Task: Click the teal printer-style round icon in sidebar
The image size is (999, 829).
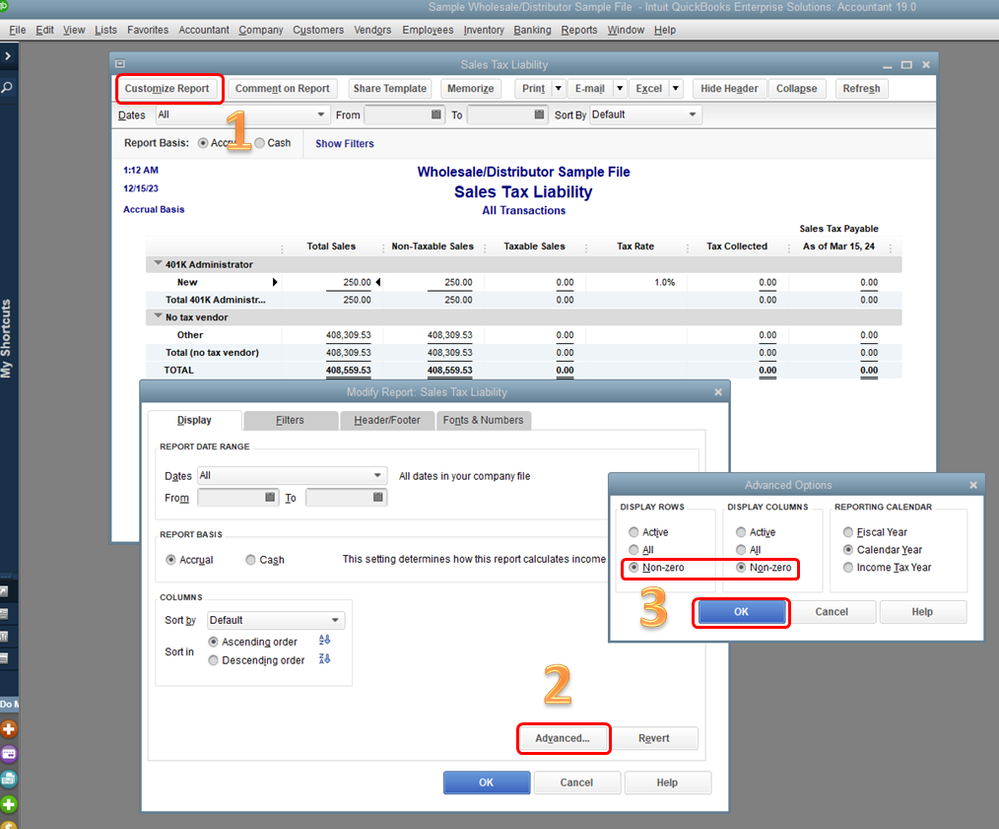Action: click(9, 779)
